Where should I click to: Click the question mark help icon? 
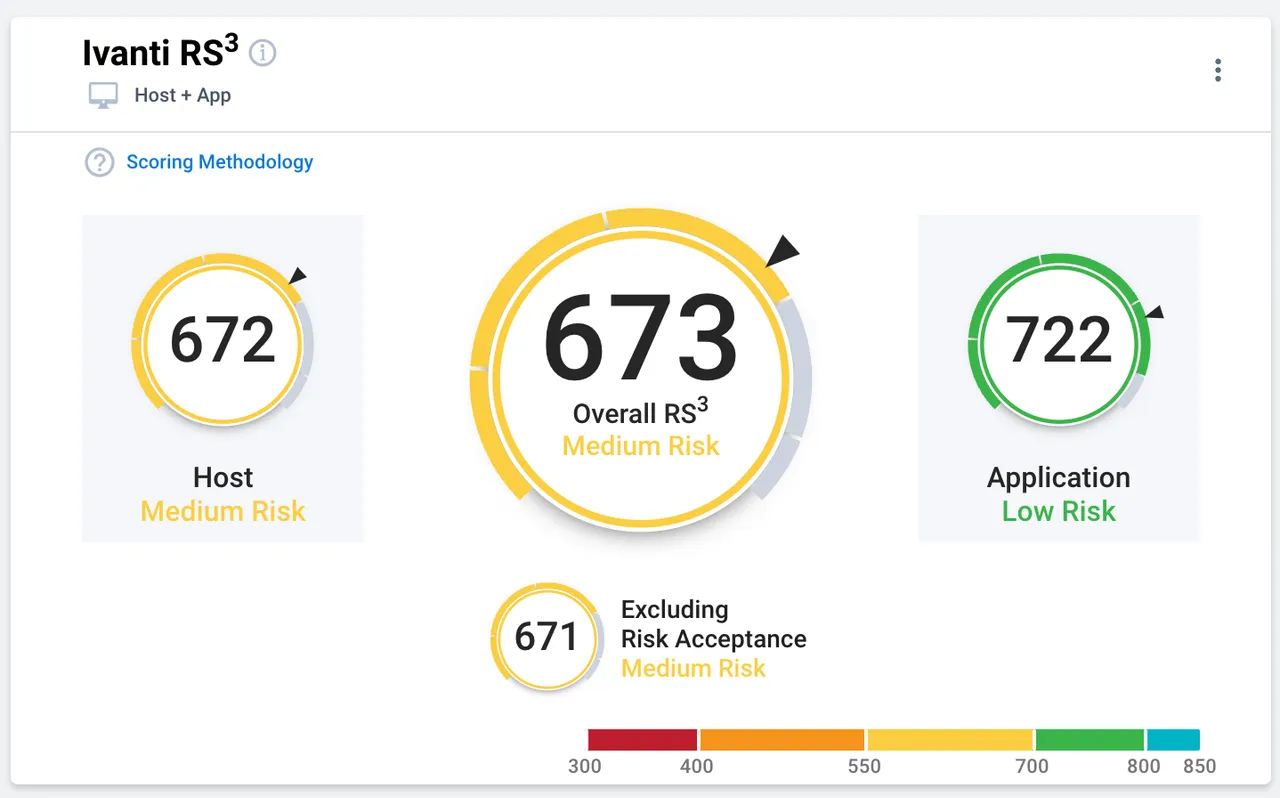(x=99, y=162)
